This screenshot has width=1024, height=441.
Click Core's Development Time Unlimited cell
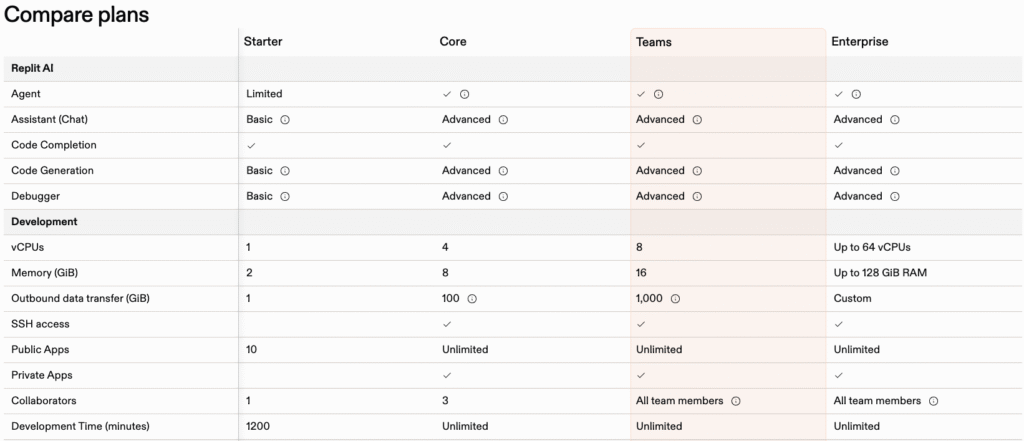click(465, 427)
